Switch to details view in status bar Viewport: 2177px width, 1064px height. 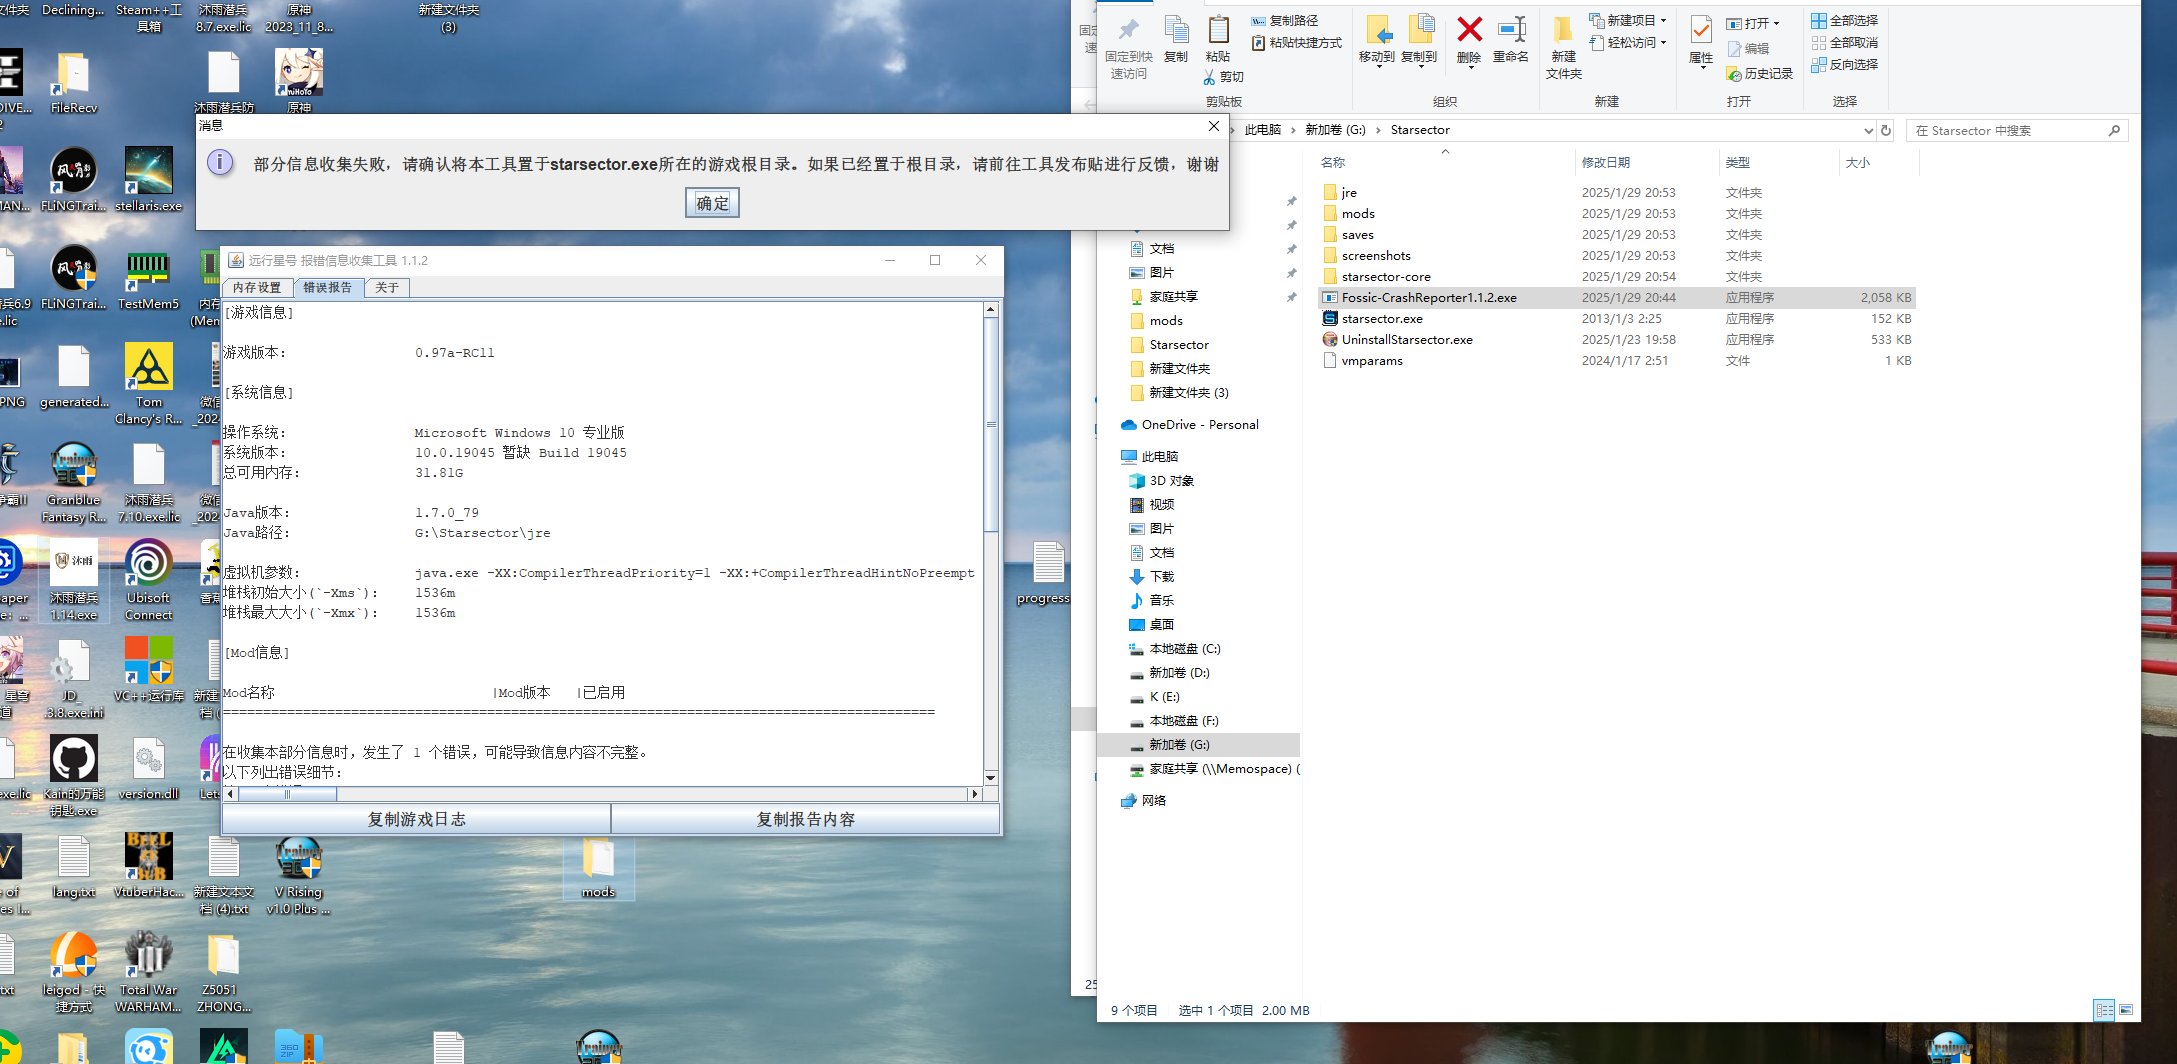coord(2104,1010)
